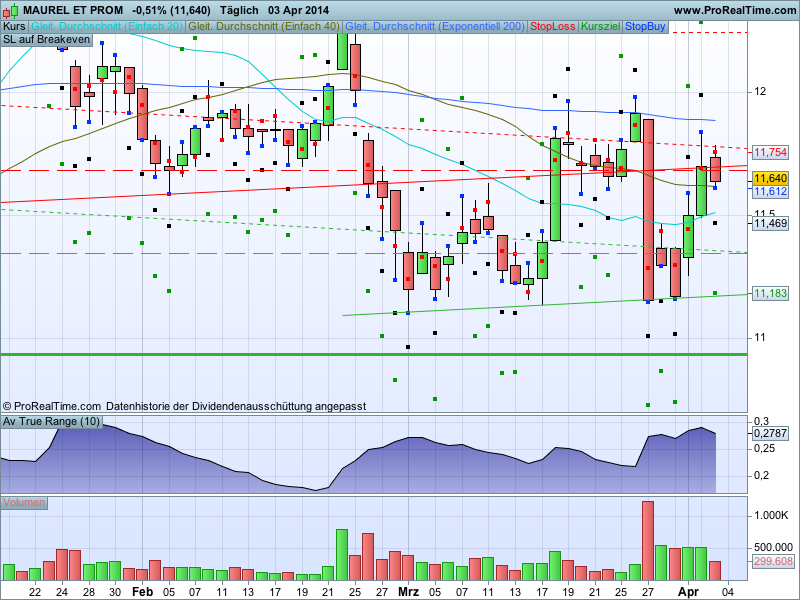
Task: Click the StopLoss indicator label
Action: (553, 27)
